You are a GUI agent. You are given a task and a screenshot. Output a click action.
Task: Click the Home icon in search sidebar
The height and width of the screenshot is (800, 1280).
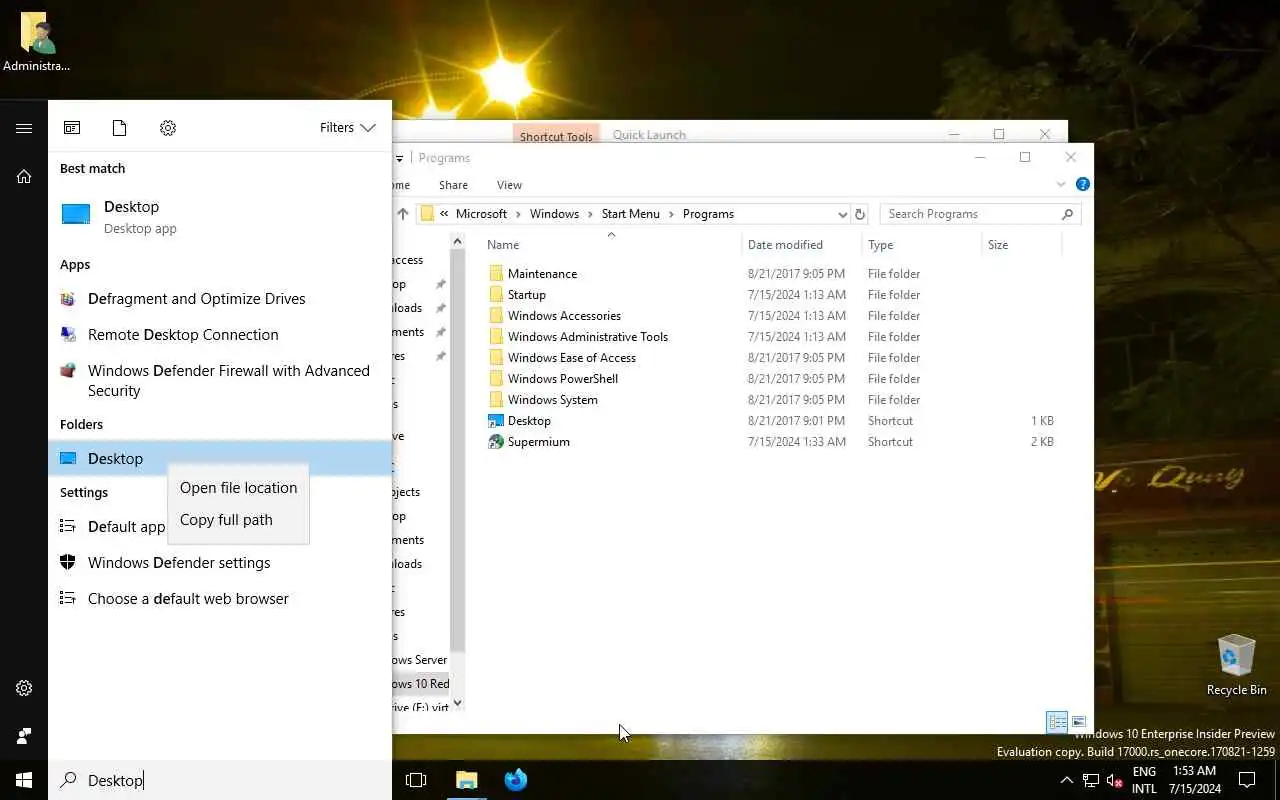click(24, 177)
